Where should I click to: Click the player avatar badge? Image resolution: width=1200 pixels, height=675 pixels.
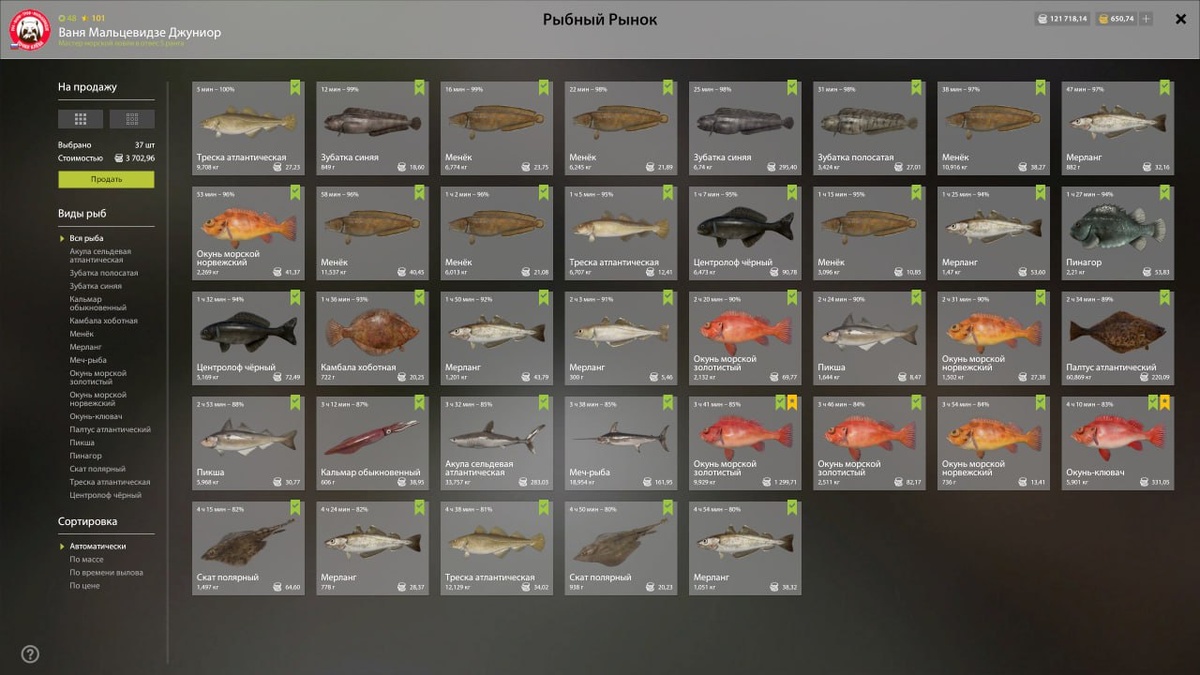click(x=31, y=30)
